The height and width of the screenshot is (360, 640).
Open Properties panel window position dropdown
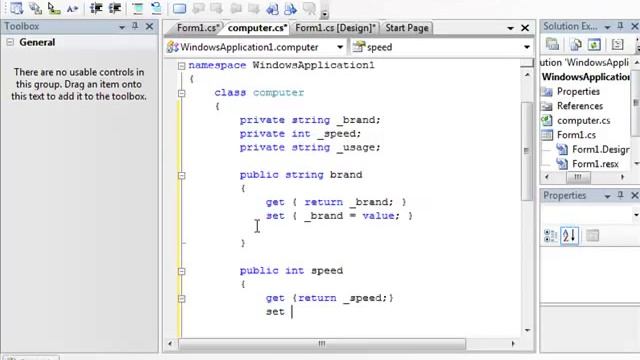607,196
